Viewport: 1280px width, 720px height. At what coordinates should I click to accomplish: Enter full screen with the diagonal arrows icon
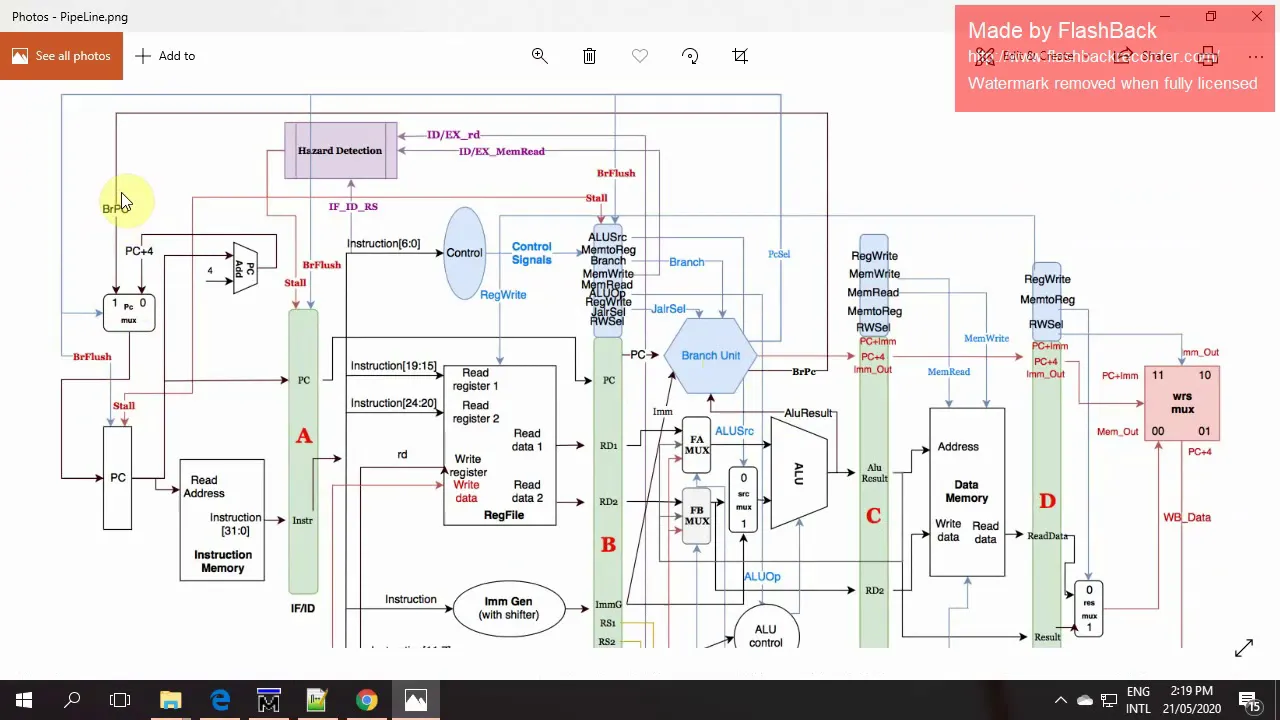coord(1243,649)
